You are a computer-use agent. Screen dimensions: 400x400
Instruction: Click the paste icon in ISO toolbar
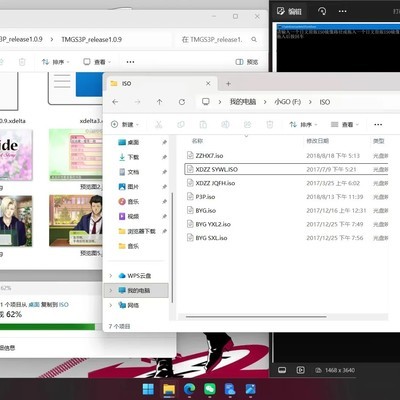click(203, 124)
